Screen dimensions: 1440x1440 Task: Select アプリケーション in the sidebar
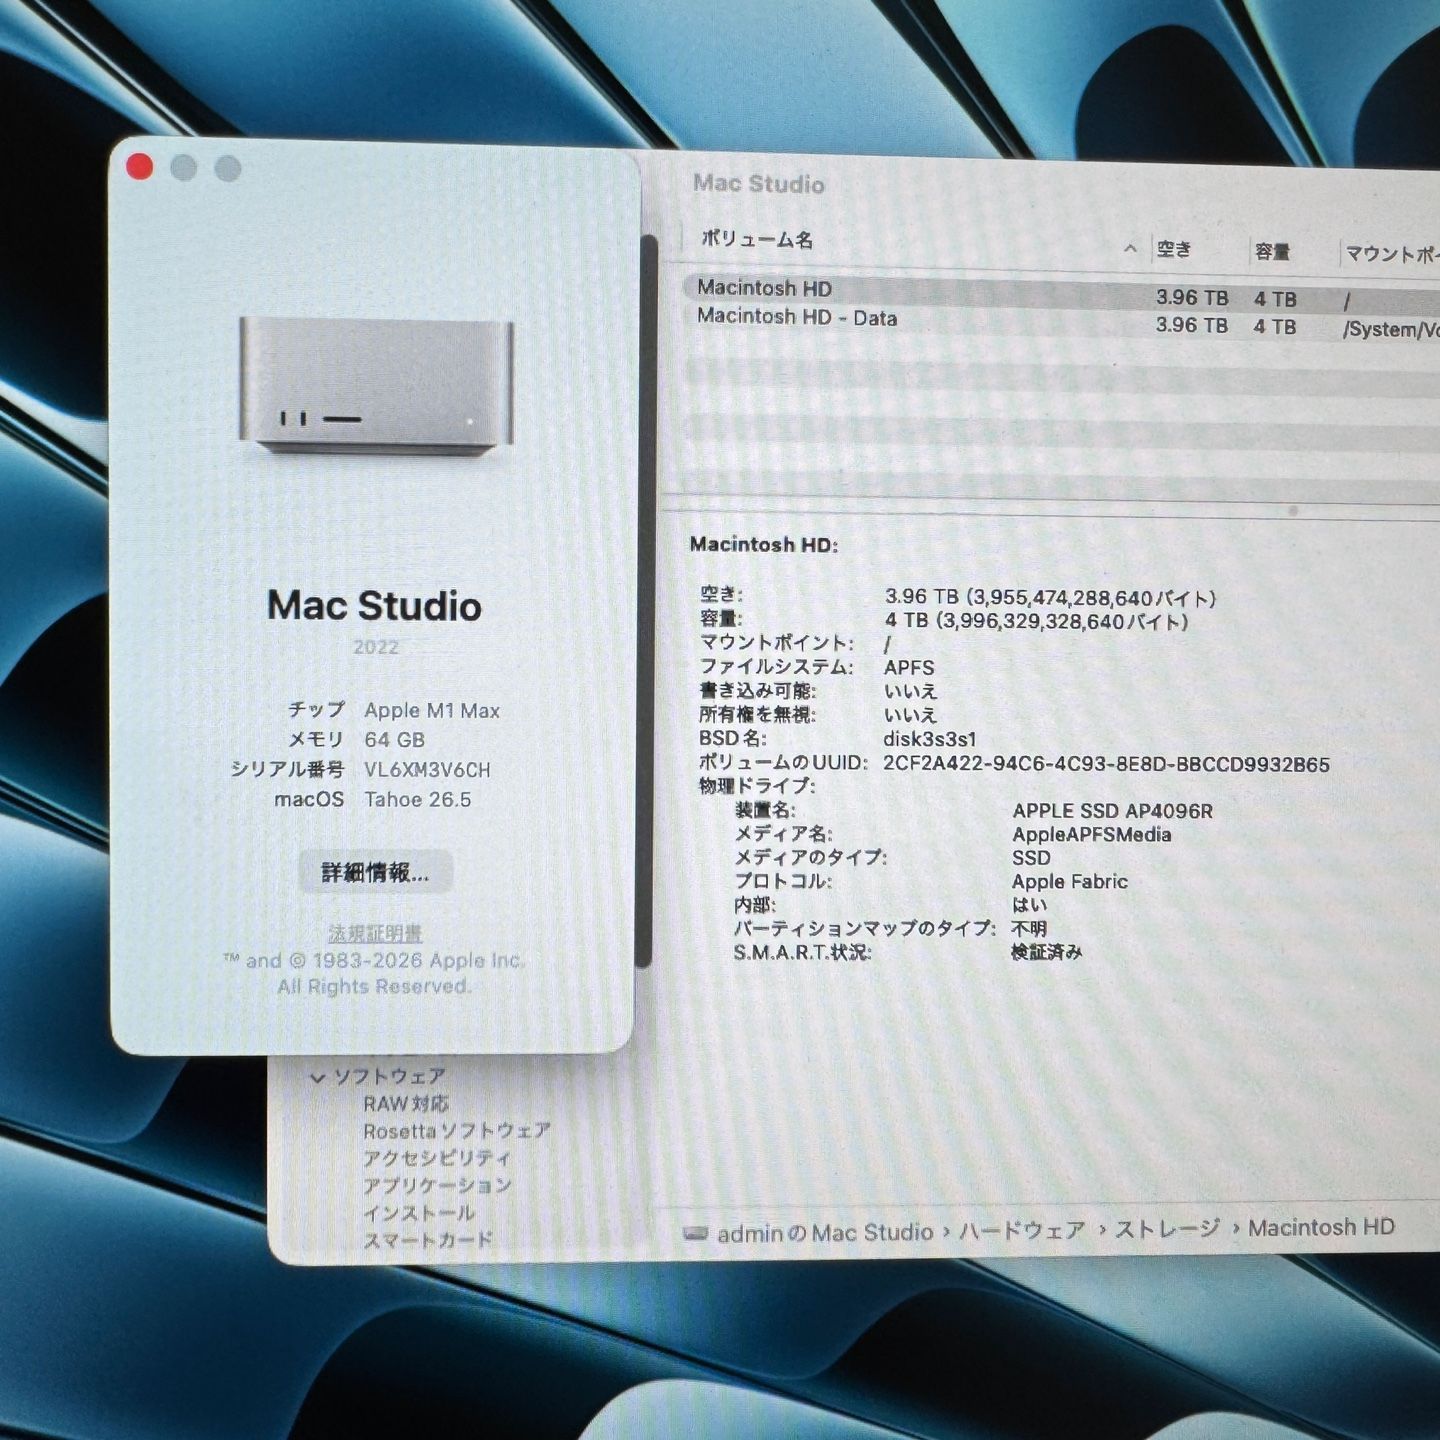(x=437, y=1185)
